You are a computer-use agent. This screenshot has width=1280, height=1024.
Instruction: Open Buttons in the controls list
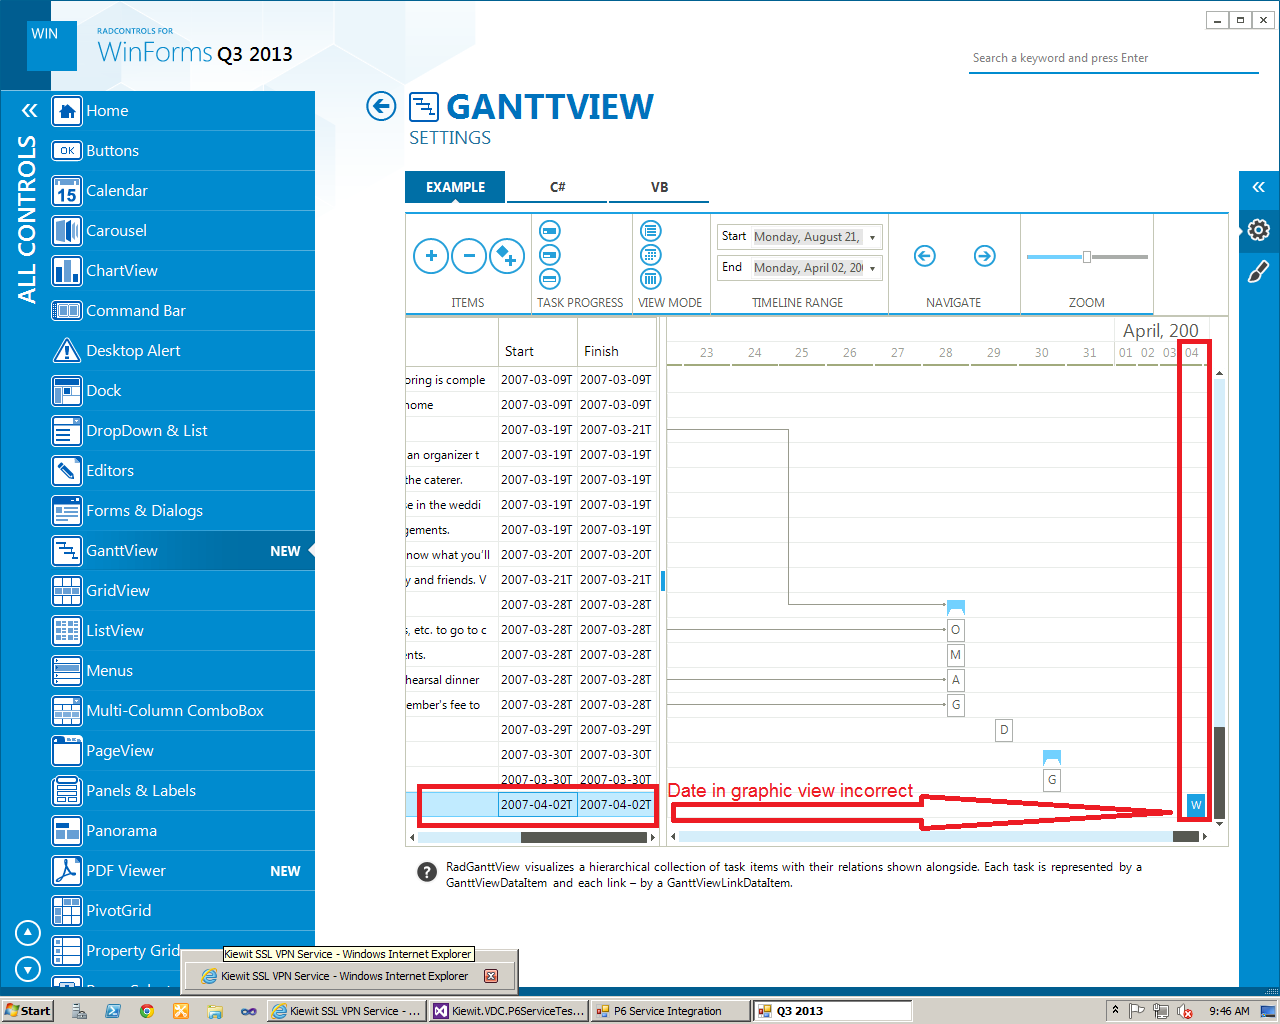[183, 151]
